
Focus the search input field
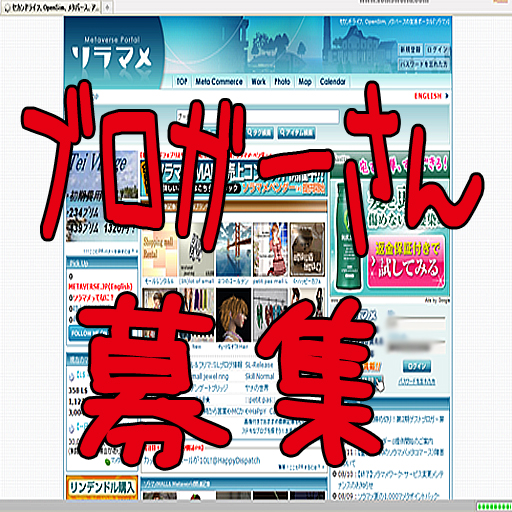click(257, 117)
